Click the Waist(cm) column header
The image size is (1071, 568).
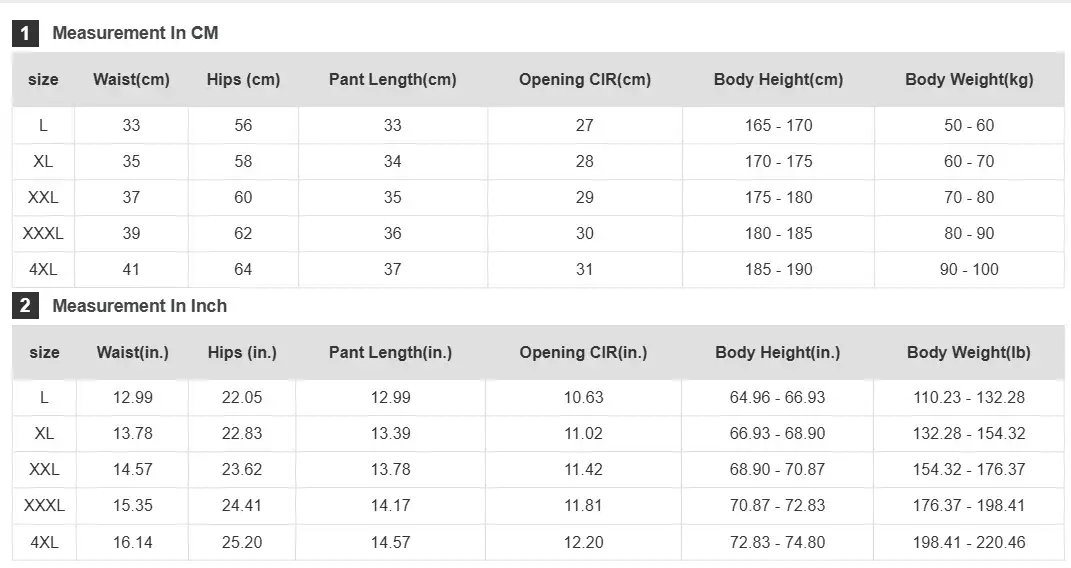pos(131,79)
